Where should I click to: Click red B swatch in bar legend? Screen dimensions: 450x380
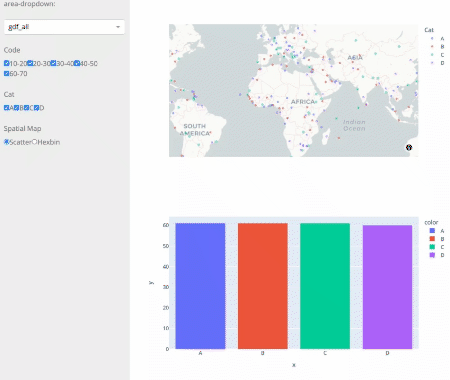point(432,239)
